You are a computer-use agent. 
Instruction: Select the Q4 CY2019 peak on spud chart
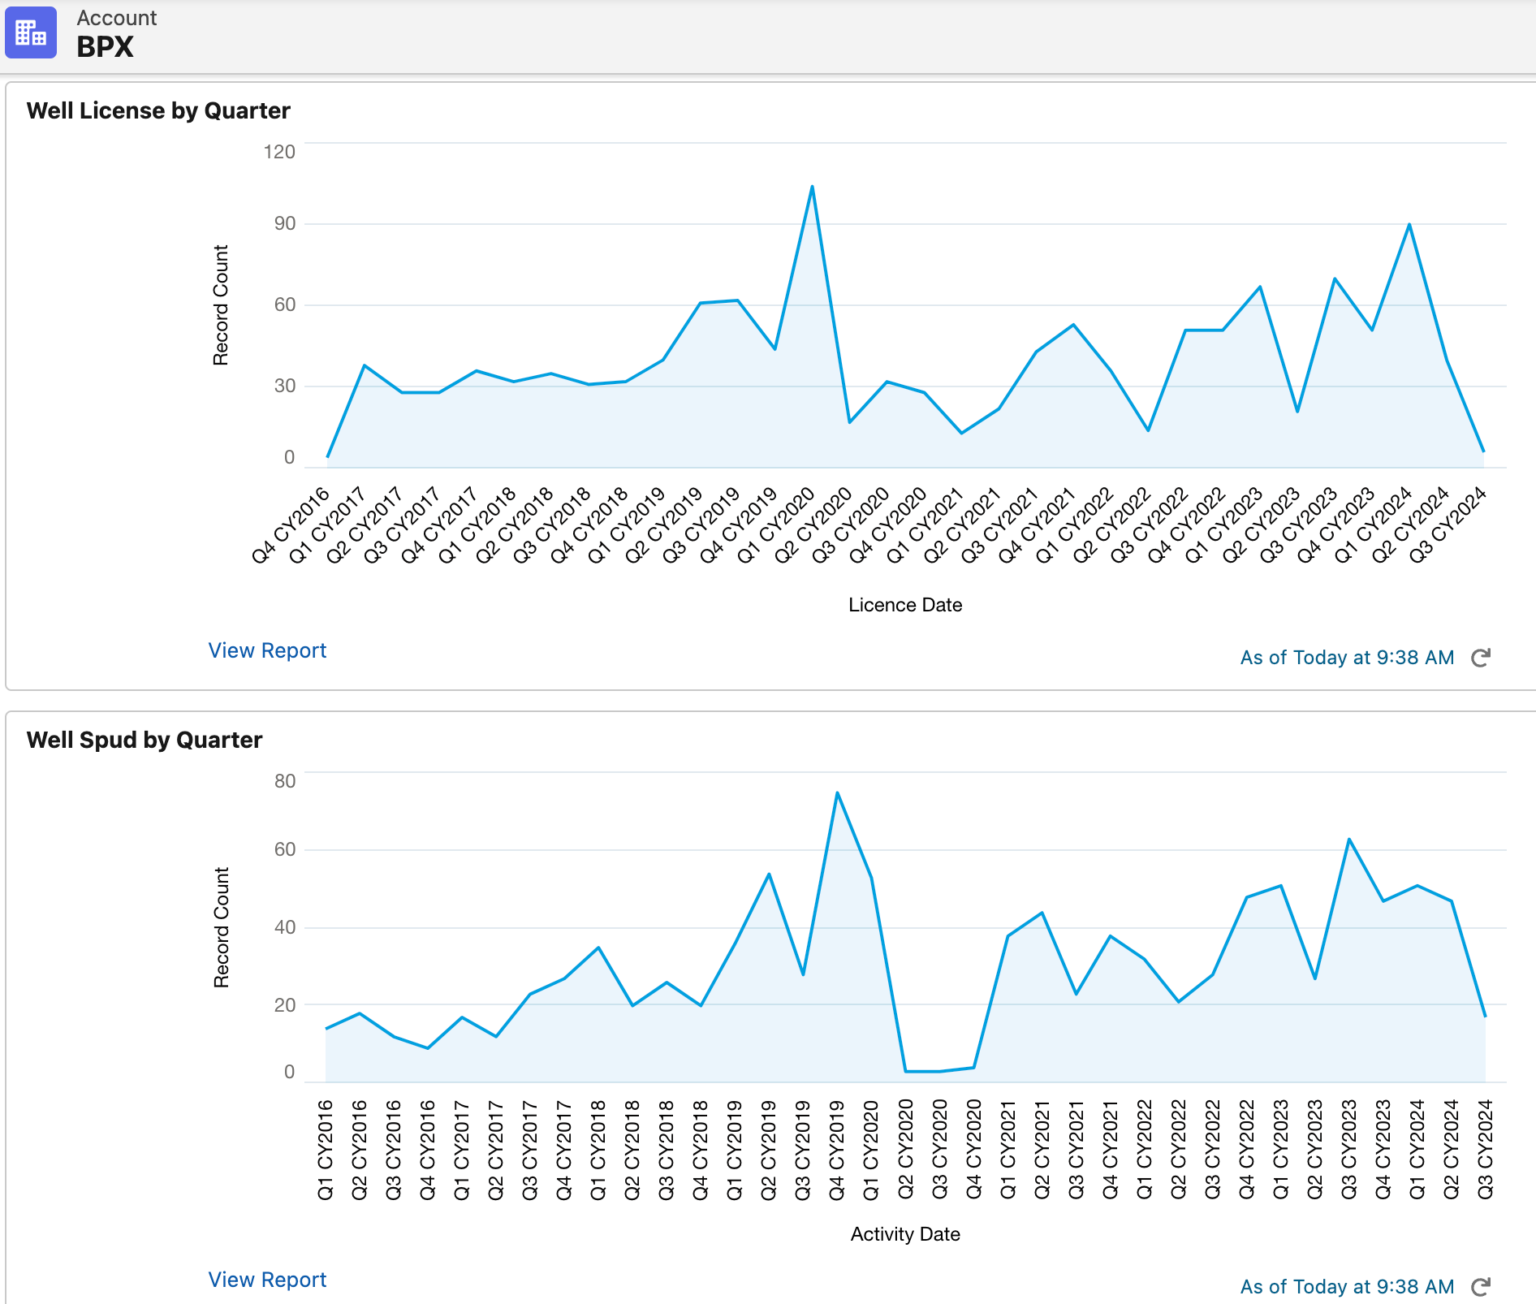[x=837, y=793]
